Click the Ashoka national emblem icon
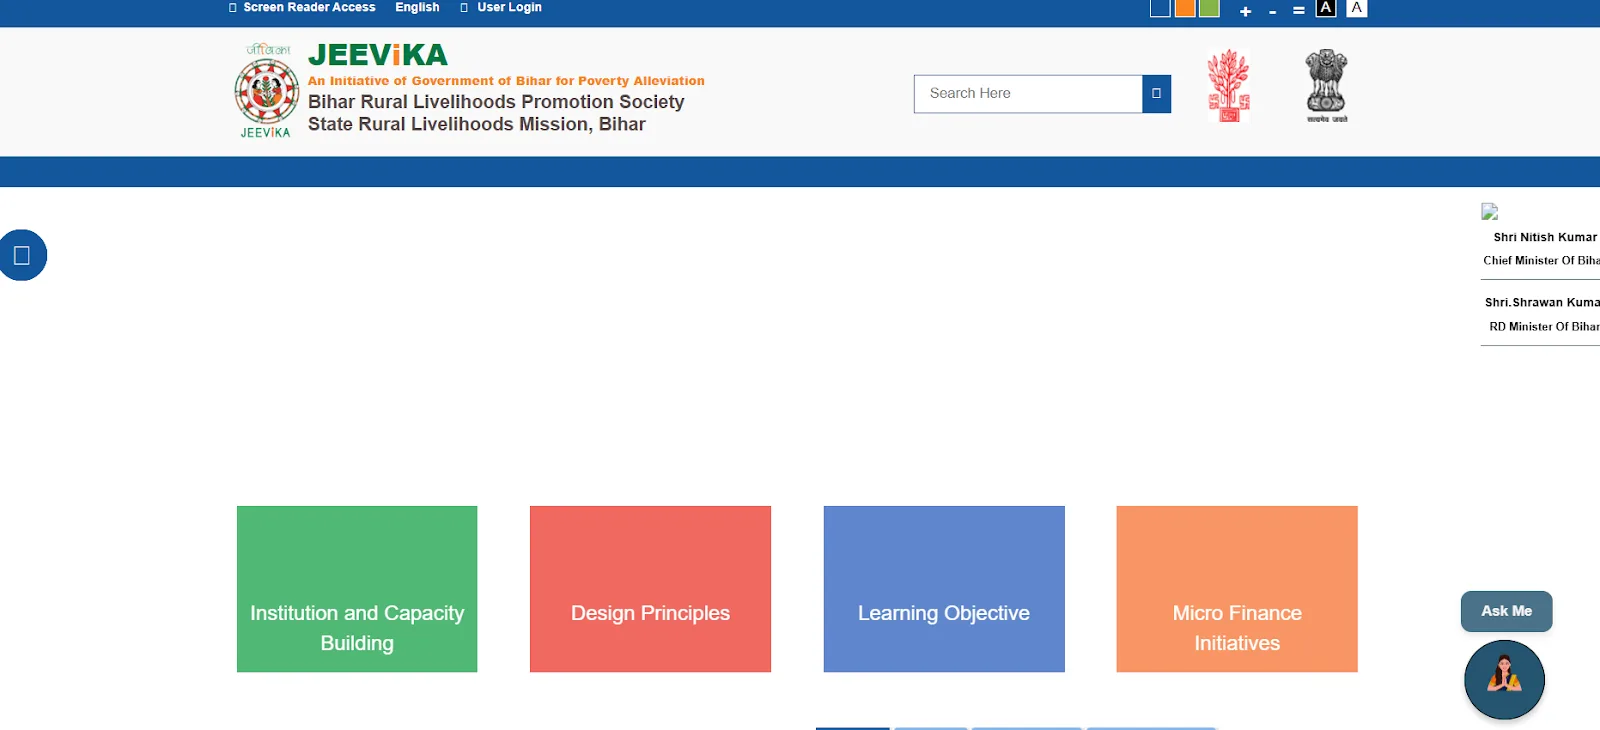The height and width of the screenshot is (730, 1600). 1326,86
